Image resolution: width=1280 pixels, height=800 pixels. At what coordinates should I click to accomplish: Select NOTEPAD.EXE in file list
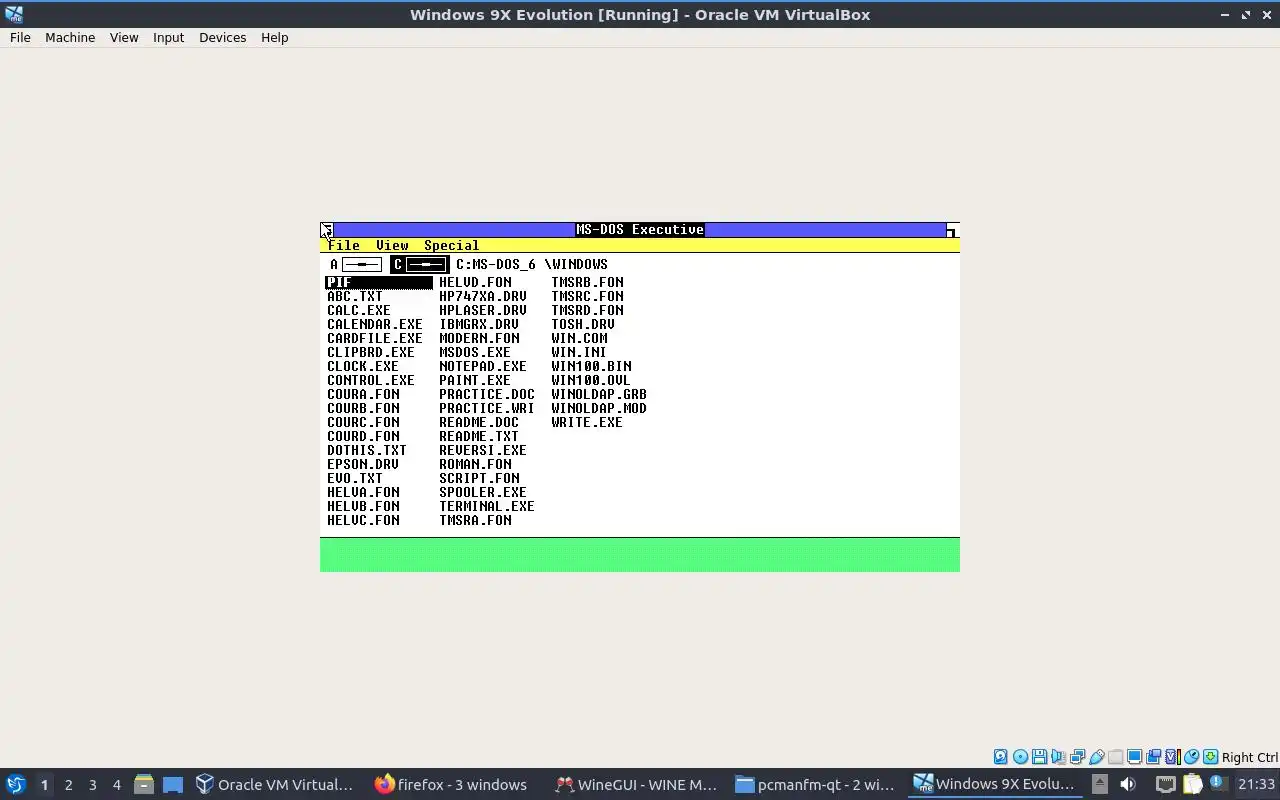[483, 366]
